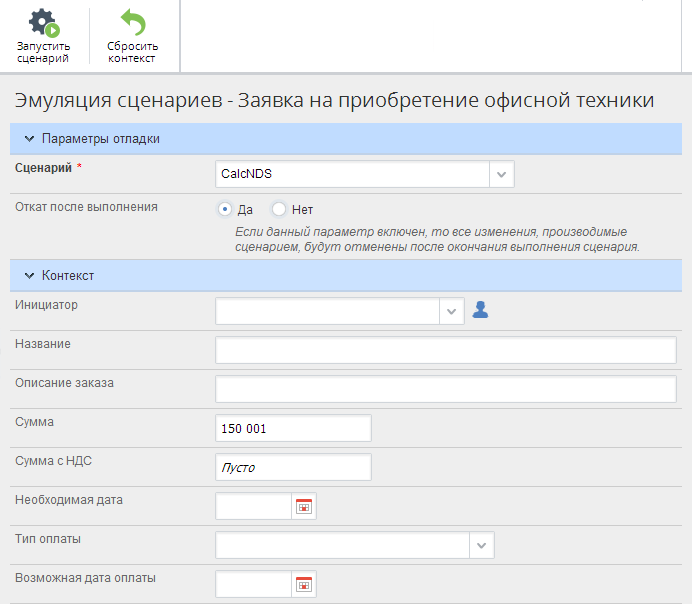
Task: Click the Тип оплаты label
Action: (48, 539)
